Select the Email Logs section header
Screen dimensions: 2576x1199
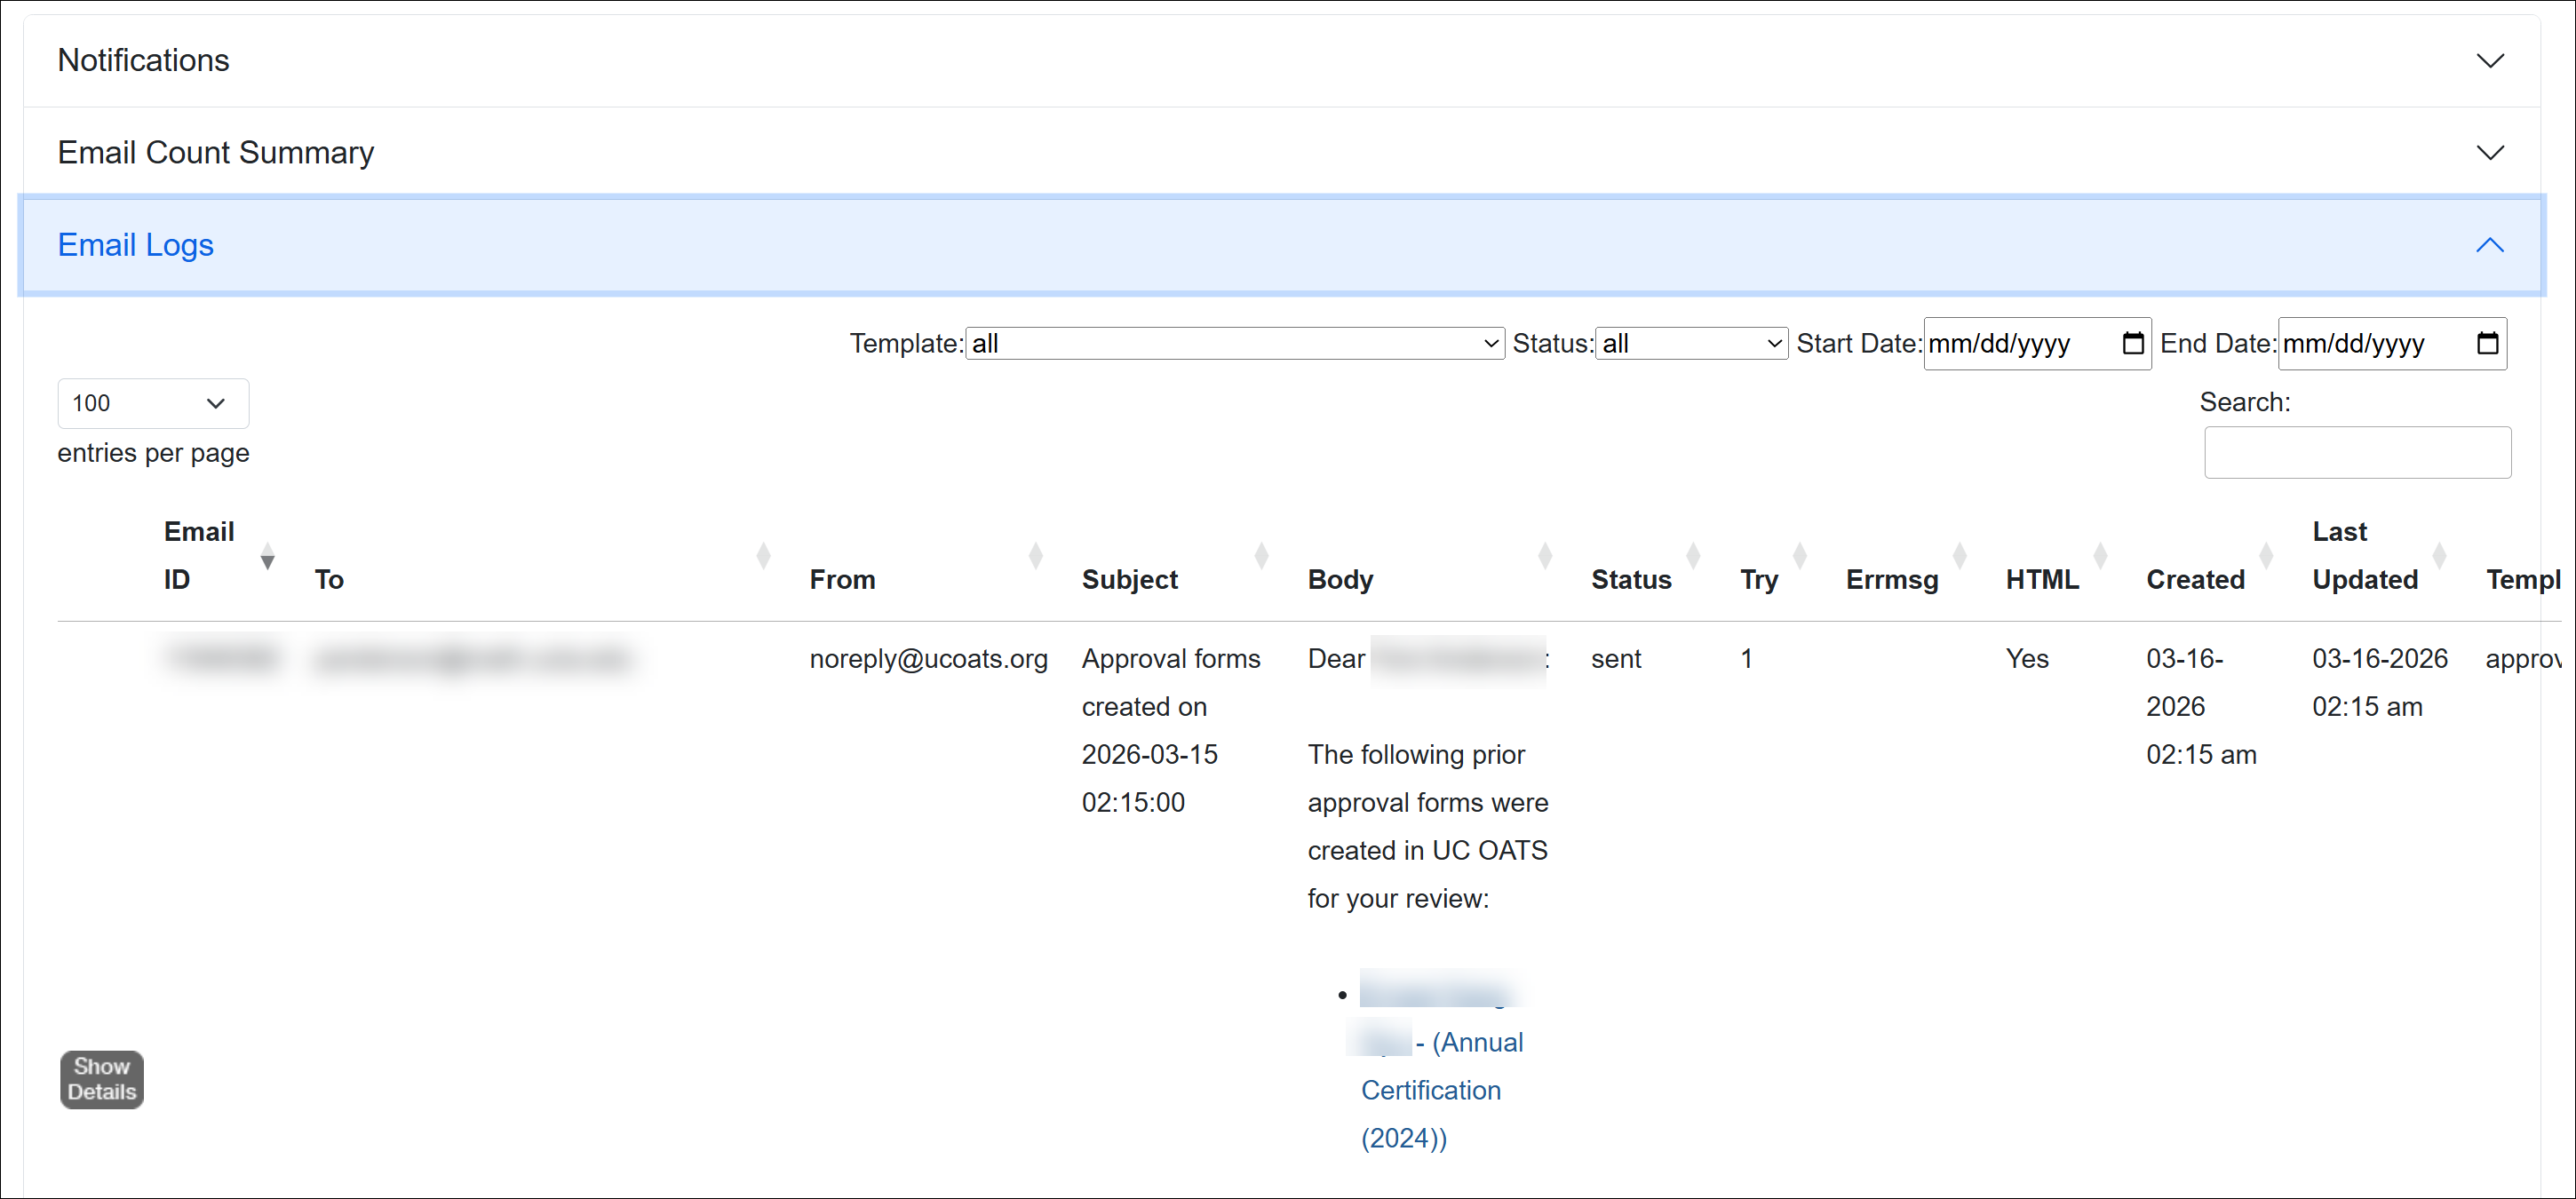136,245
